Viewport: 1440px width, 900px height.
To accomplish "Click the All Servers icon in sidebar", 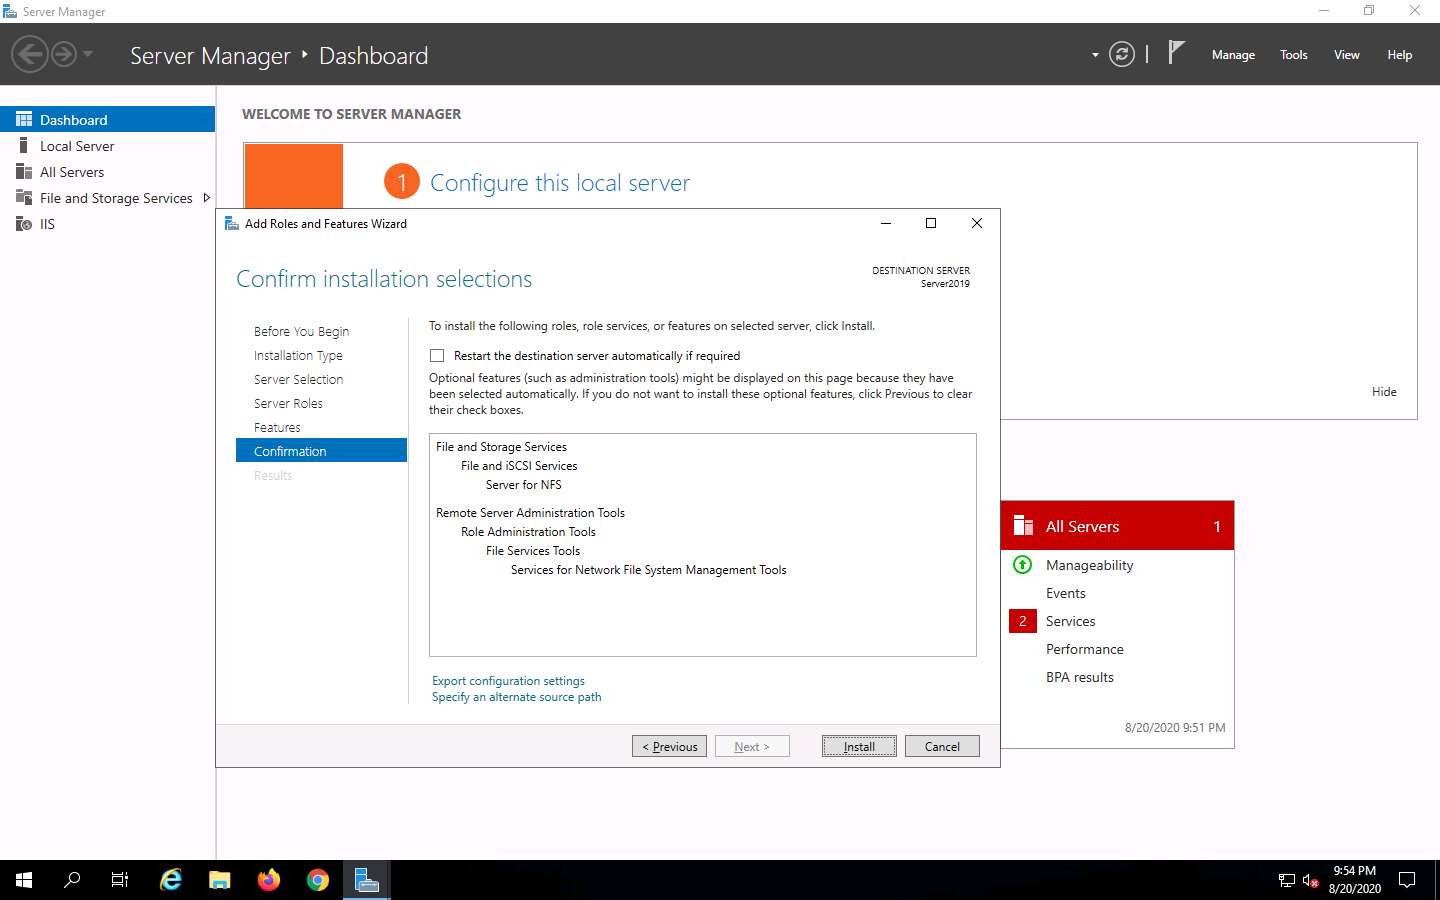I will [24, 171].
